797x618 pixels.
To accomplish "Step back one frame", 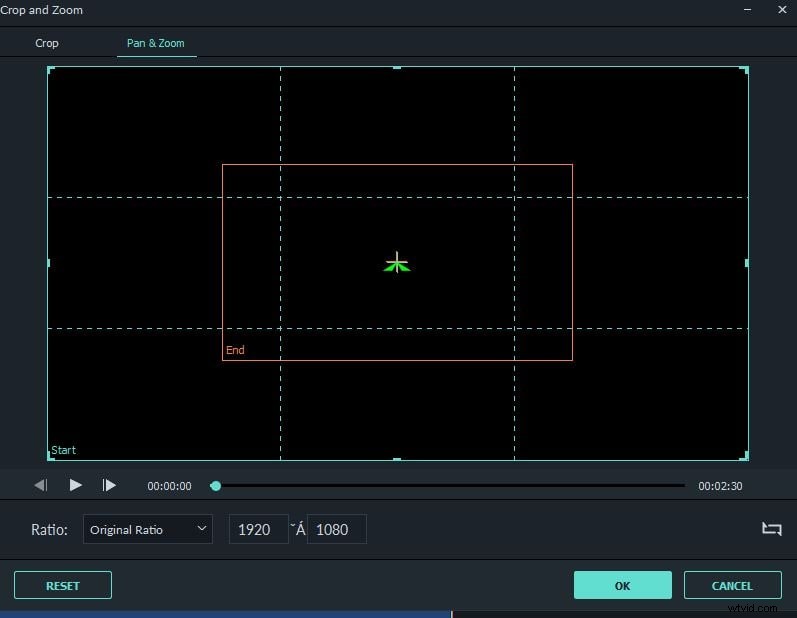I will 41,485.
